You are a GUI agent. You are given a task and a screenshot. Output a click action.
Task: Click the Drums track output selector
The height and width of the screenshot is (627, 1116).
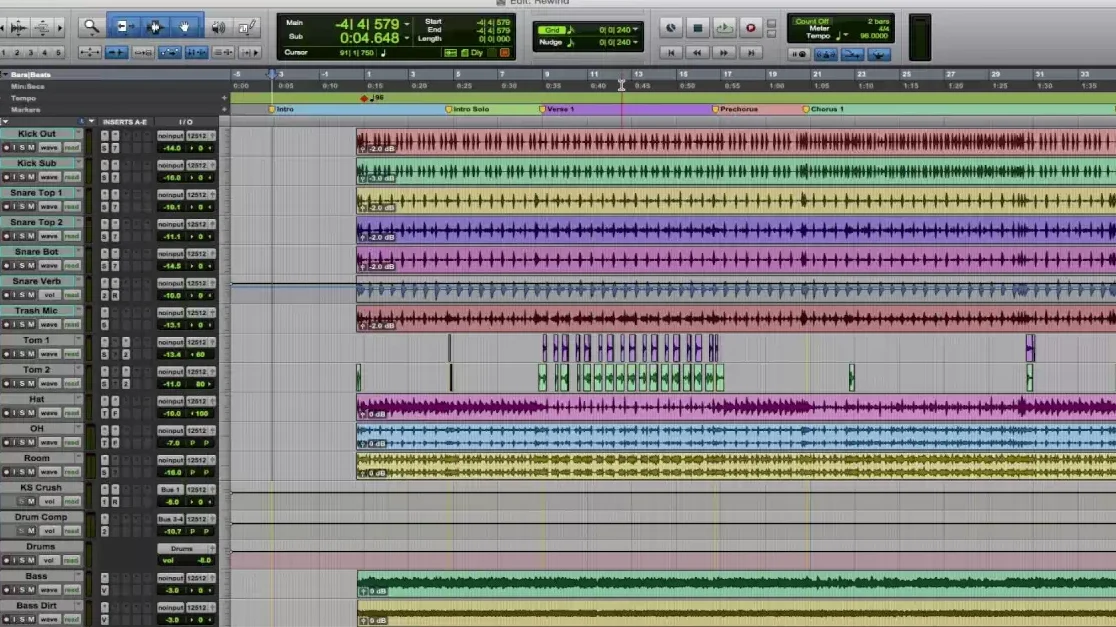point(185,549)
